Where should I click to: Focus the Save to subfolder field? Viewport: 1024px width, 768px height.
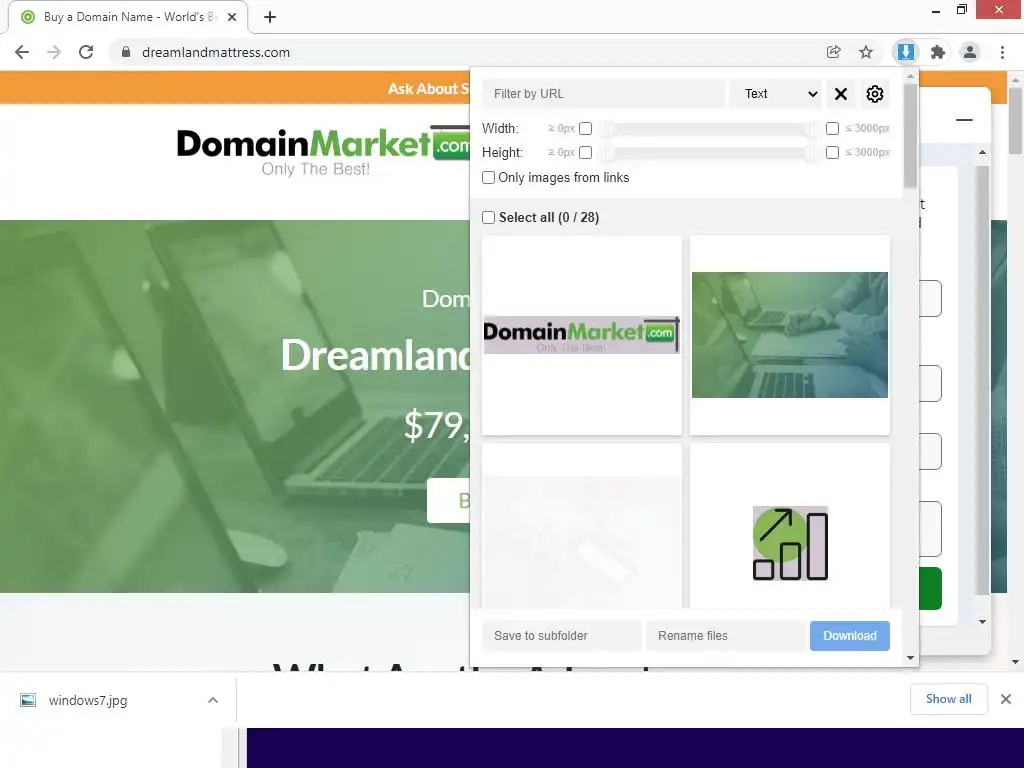562,636
